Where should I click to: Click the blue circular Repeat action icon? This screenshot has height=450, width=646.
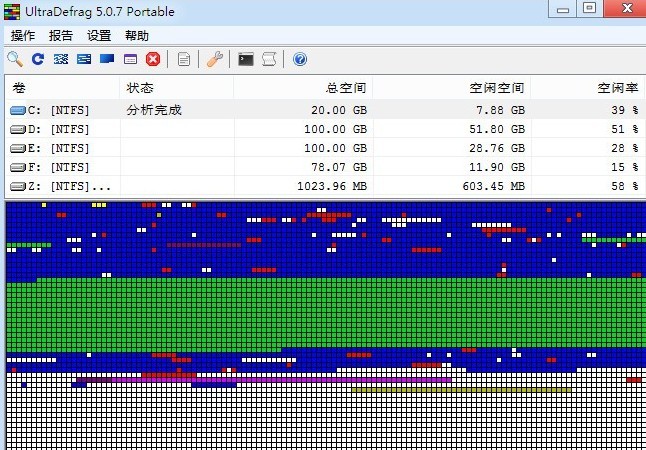38,59
